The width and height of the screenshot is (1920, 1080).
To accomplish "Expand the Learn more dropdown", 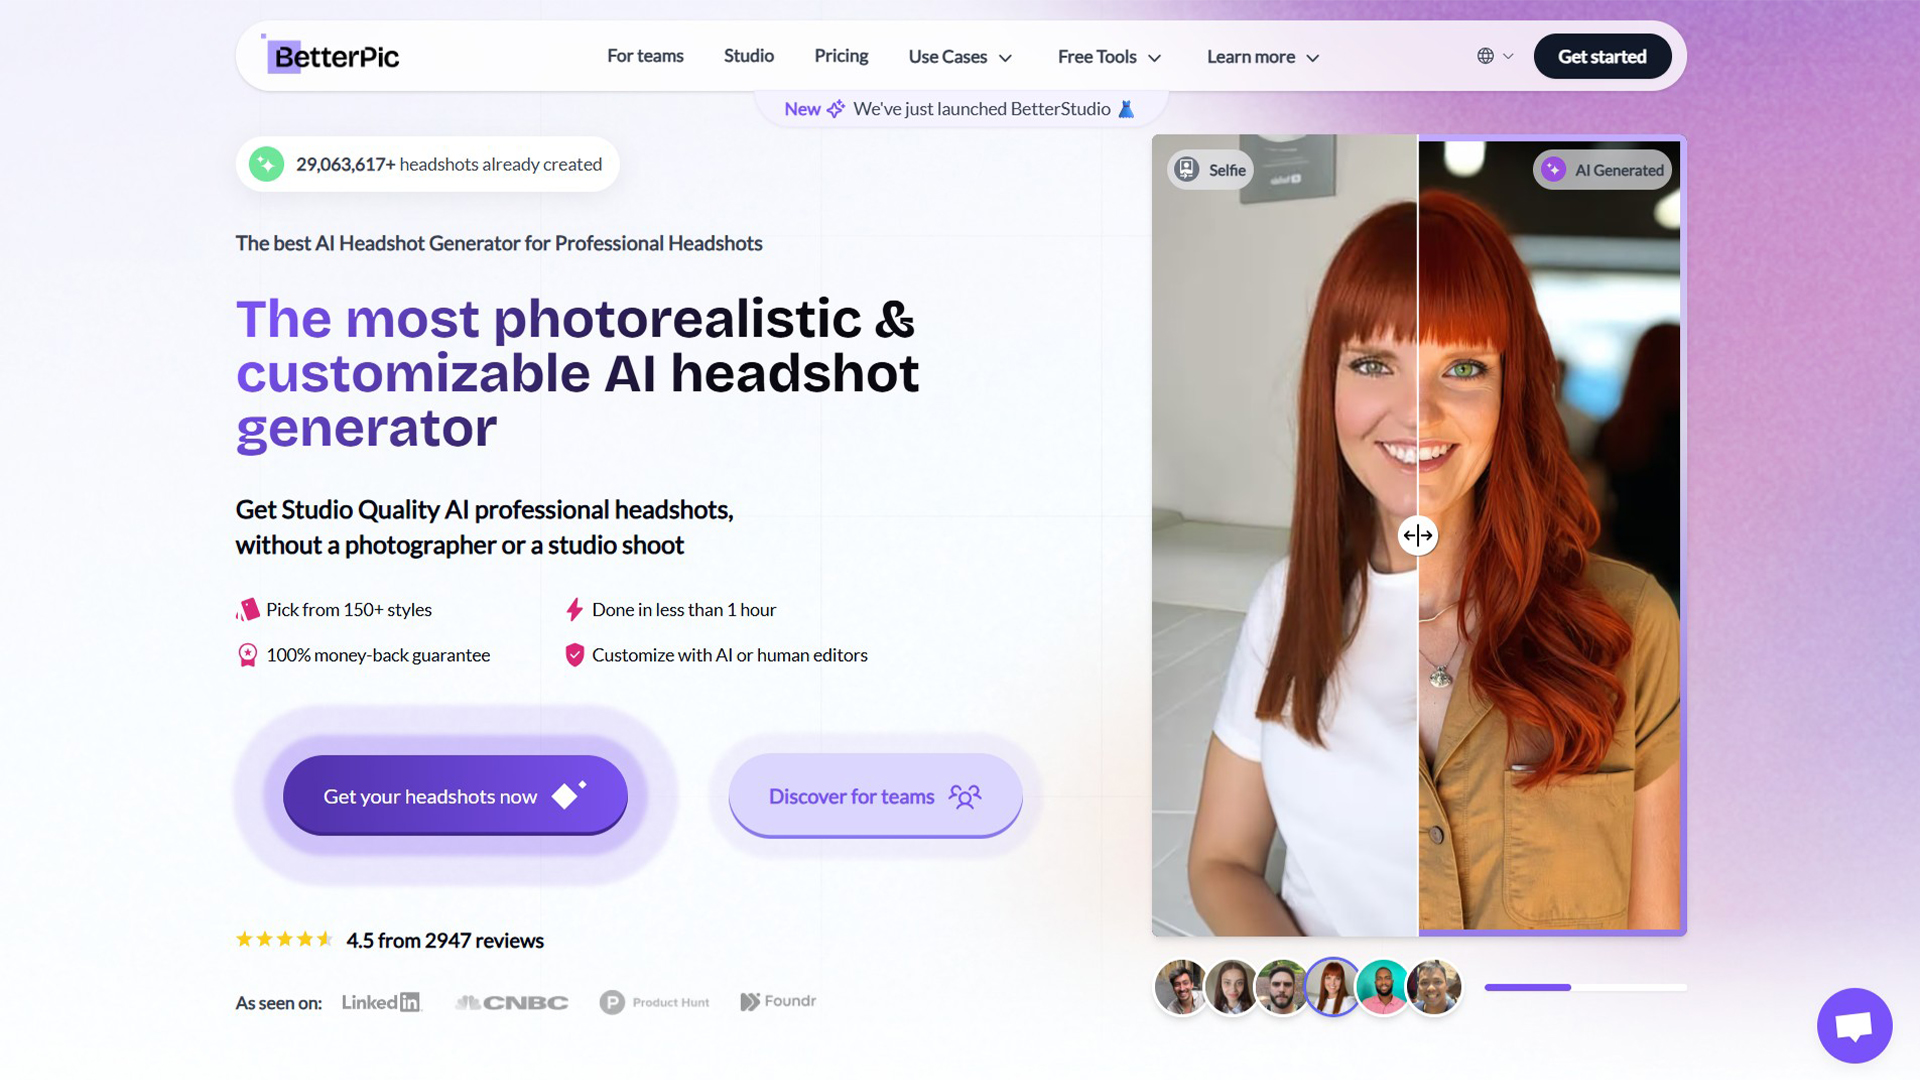I will click(x=1263, y=57).
